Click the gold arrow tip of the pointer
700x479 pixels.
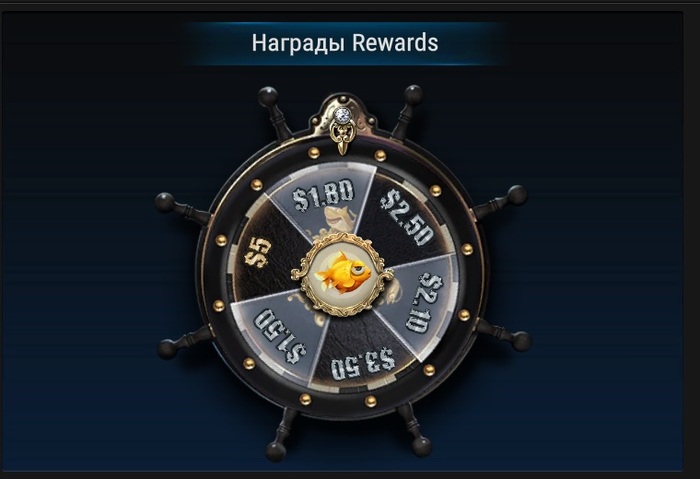[x=342, y=148]
